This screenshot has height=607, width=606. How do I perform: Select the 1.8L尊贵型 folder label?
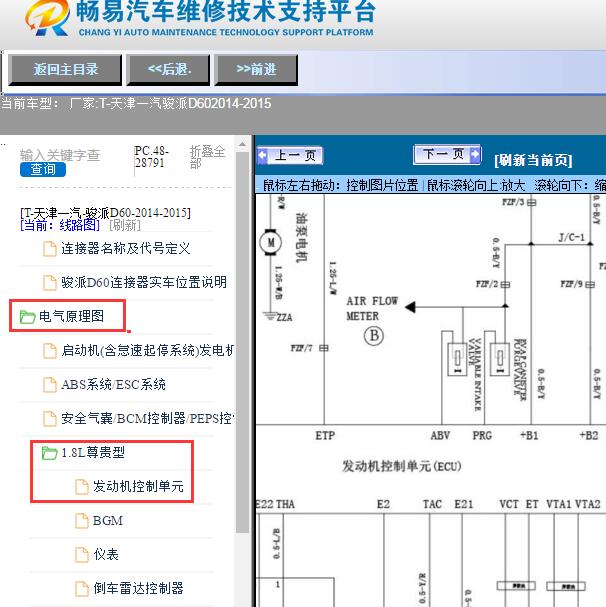pyautogui.click(x=93, y=452)
